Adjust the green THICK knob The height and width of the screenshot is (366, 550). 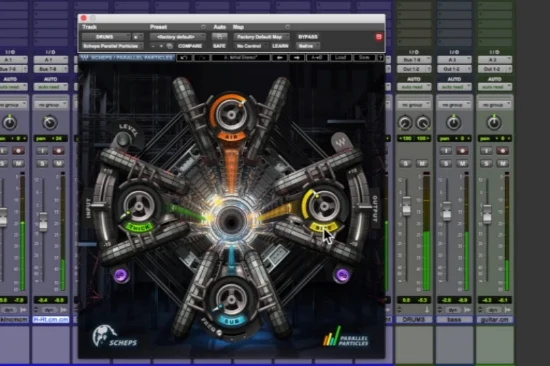(139, 205)
